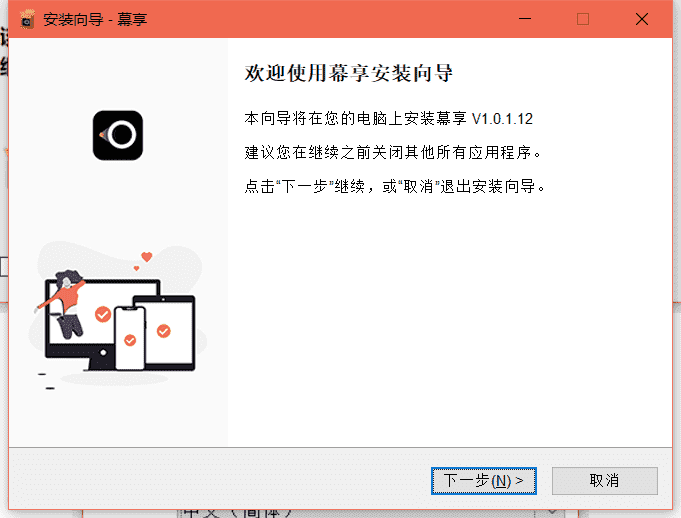Click heading 欢迎使用幕享安装向导
The image size is (681, 518).
click(349, 73)
